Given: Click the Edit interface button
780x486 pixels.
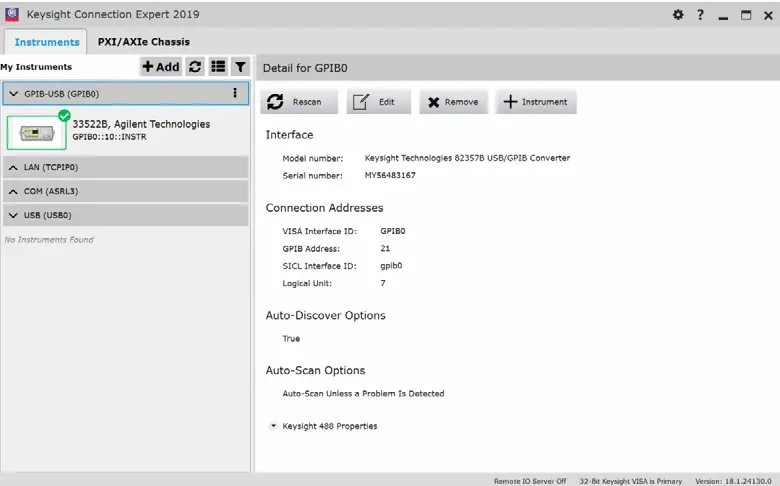Looking at the screenshot, I should click(379, 102).
